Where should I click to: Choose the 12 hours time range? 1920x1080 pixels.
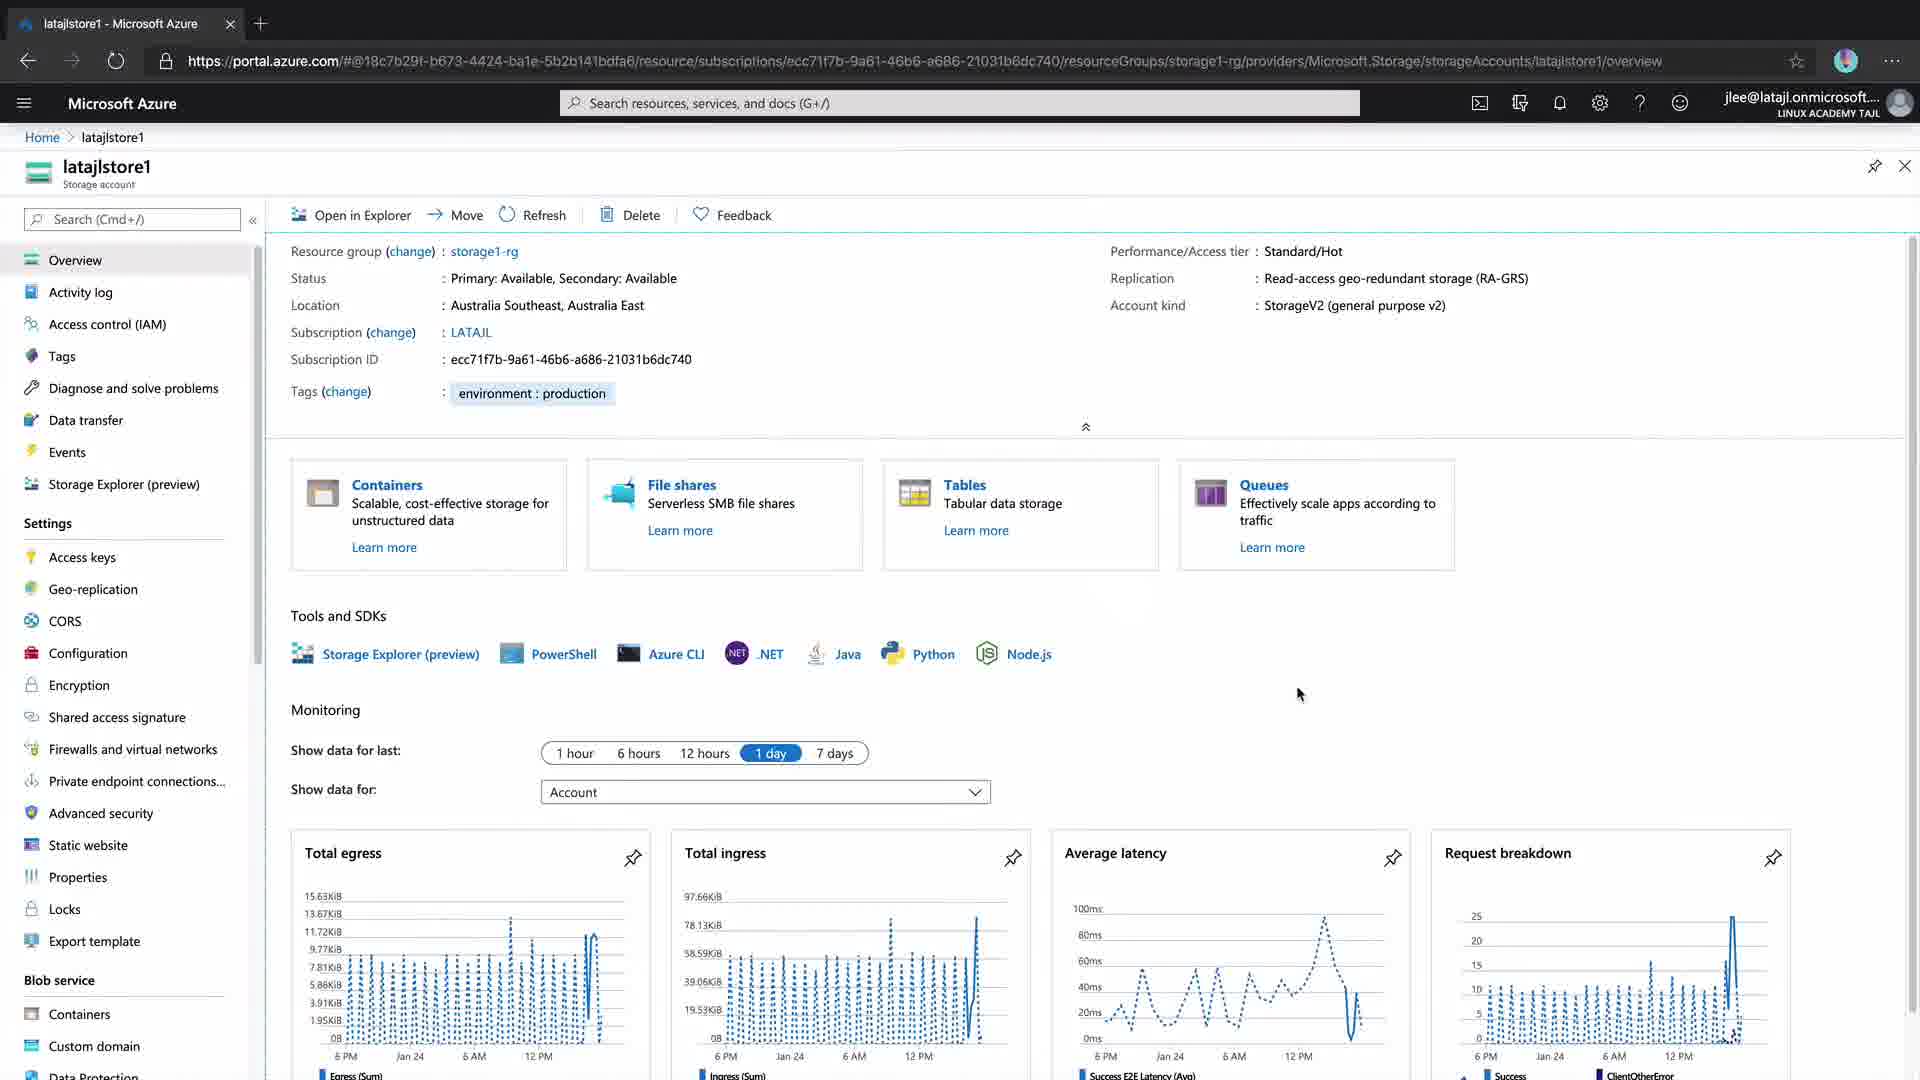[x=704, y=753]
